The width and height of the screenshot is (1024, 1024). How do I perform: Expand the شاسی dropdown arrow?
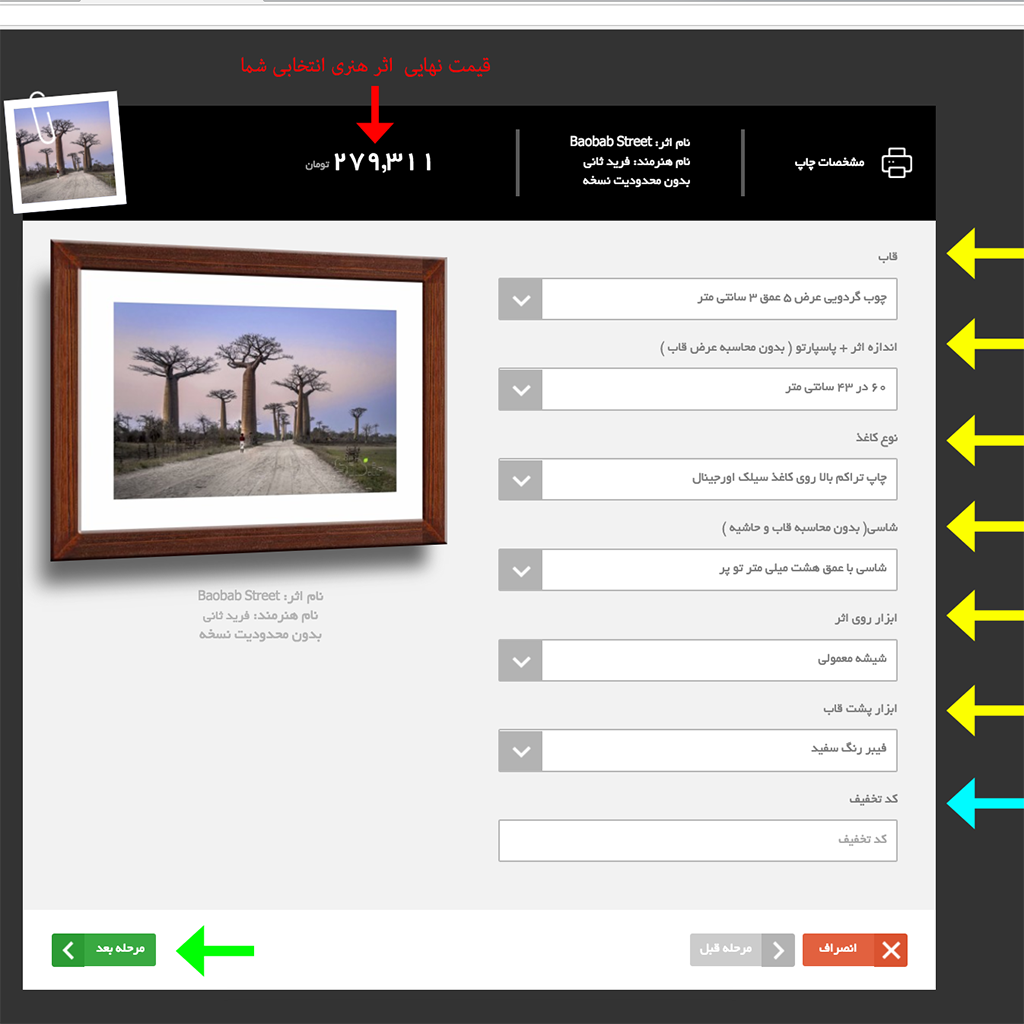tap(520, 570)
